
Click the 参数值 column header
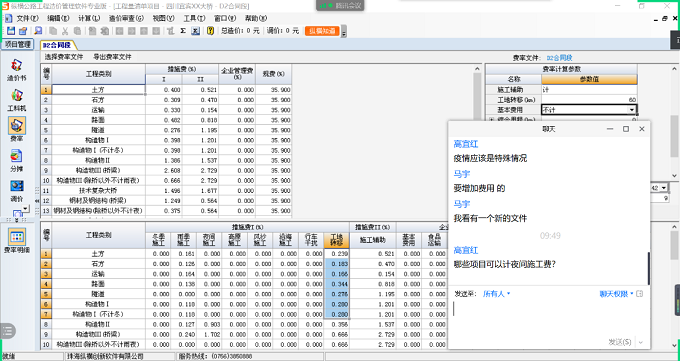[x=589, y=79]
